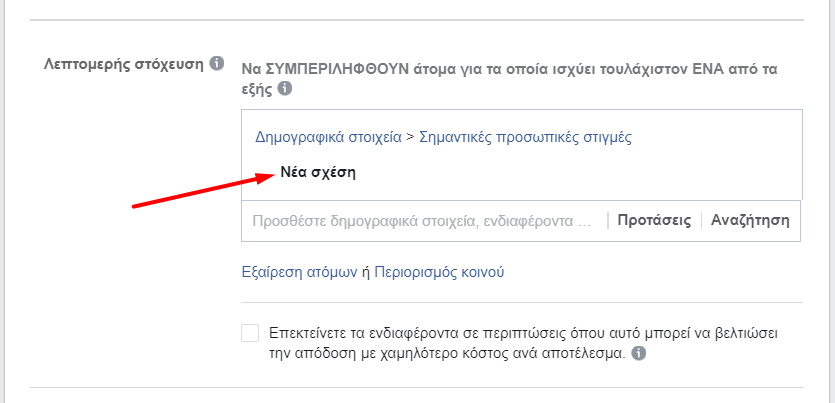Image resolution: width=835 pixels, height=403 pixels.
Task: Click the word ή between the two links
Action: click(x=366, y=272)
